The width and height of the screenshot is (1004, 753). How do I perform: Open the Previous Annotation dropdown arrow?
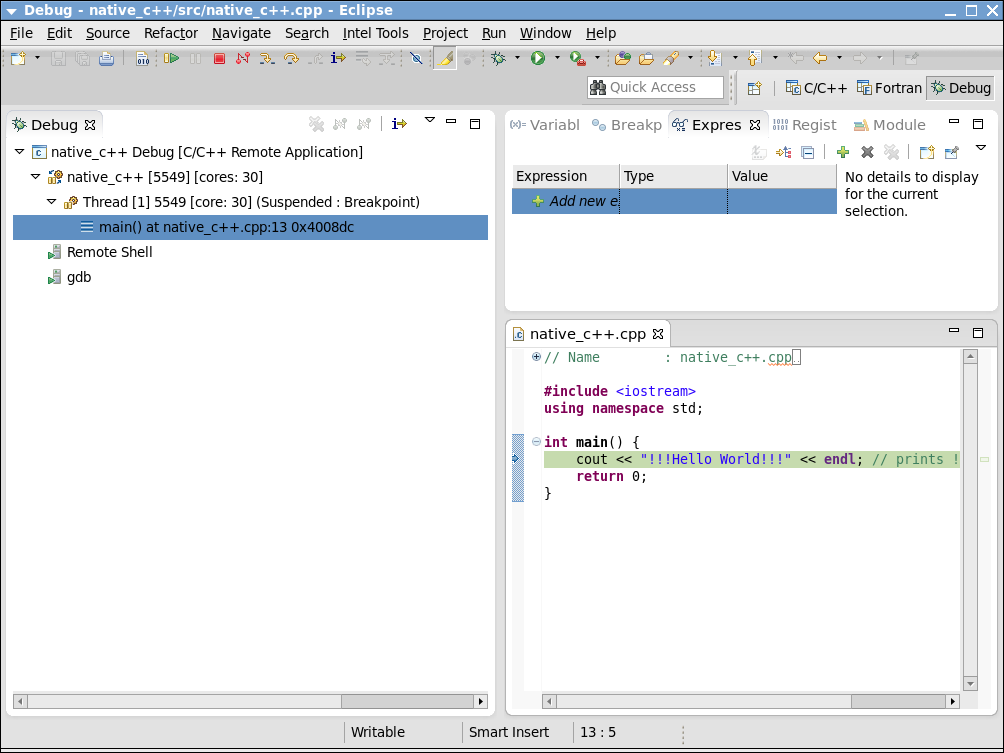(x=775, y=58)
